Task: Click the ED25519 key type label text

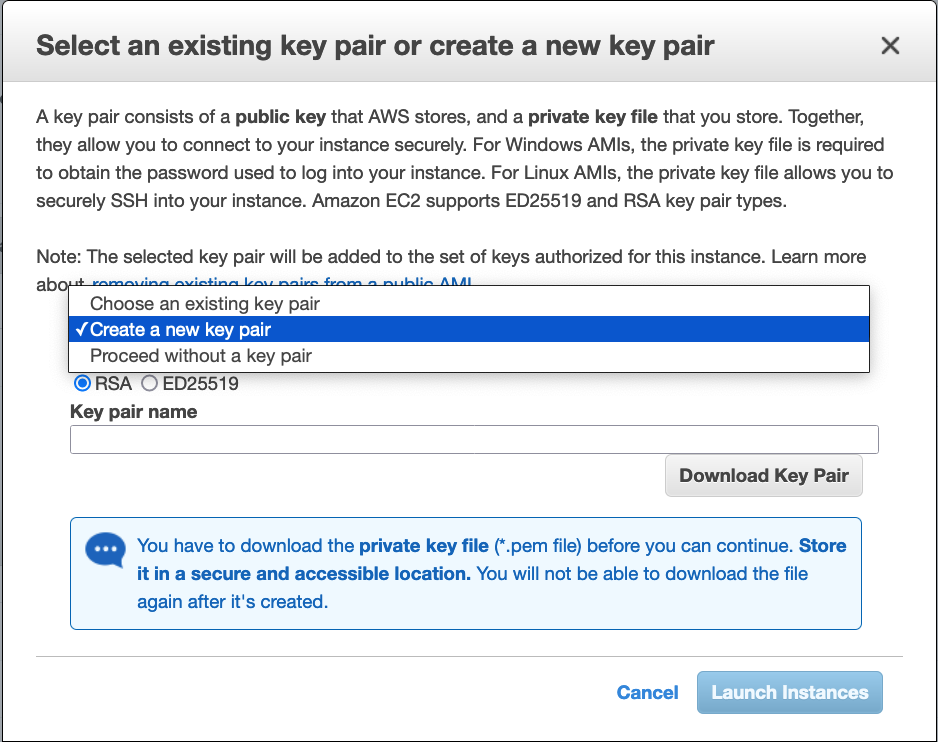Action: [x=200, y=383]
